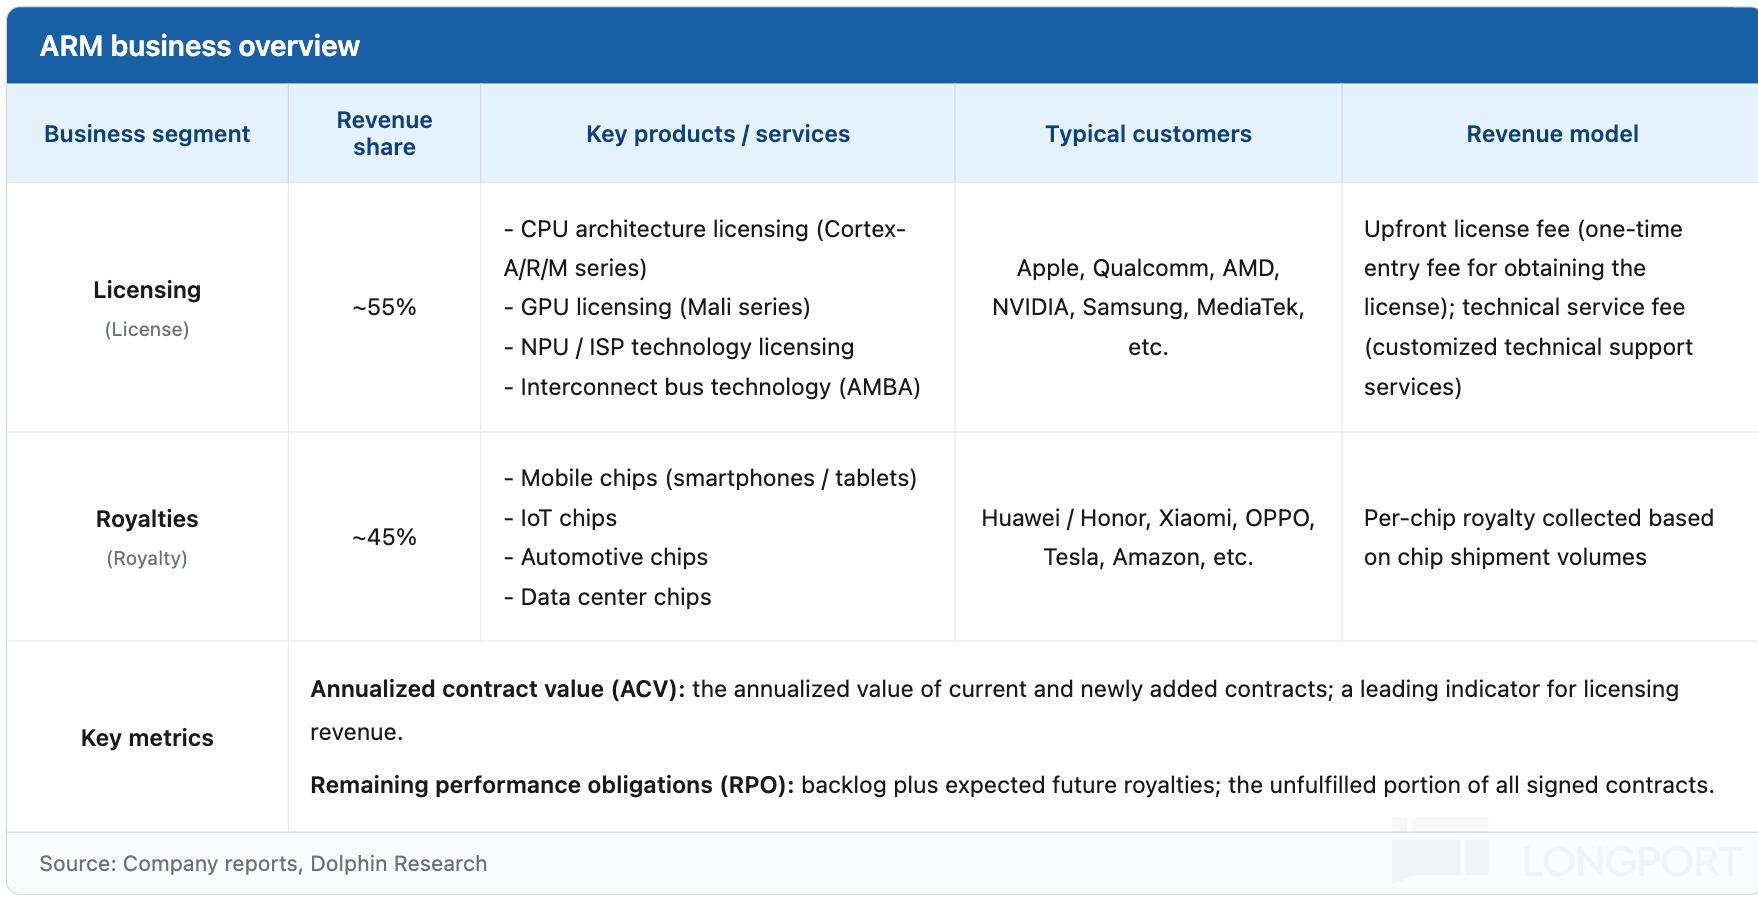Select the Licensing segment cell
The height and width of the screenshot is (900, 1758).
[147, 307]
